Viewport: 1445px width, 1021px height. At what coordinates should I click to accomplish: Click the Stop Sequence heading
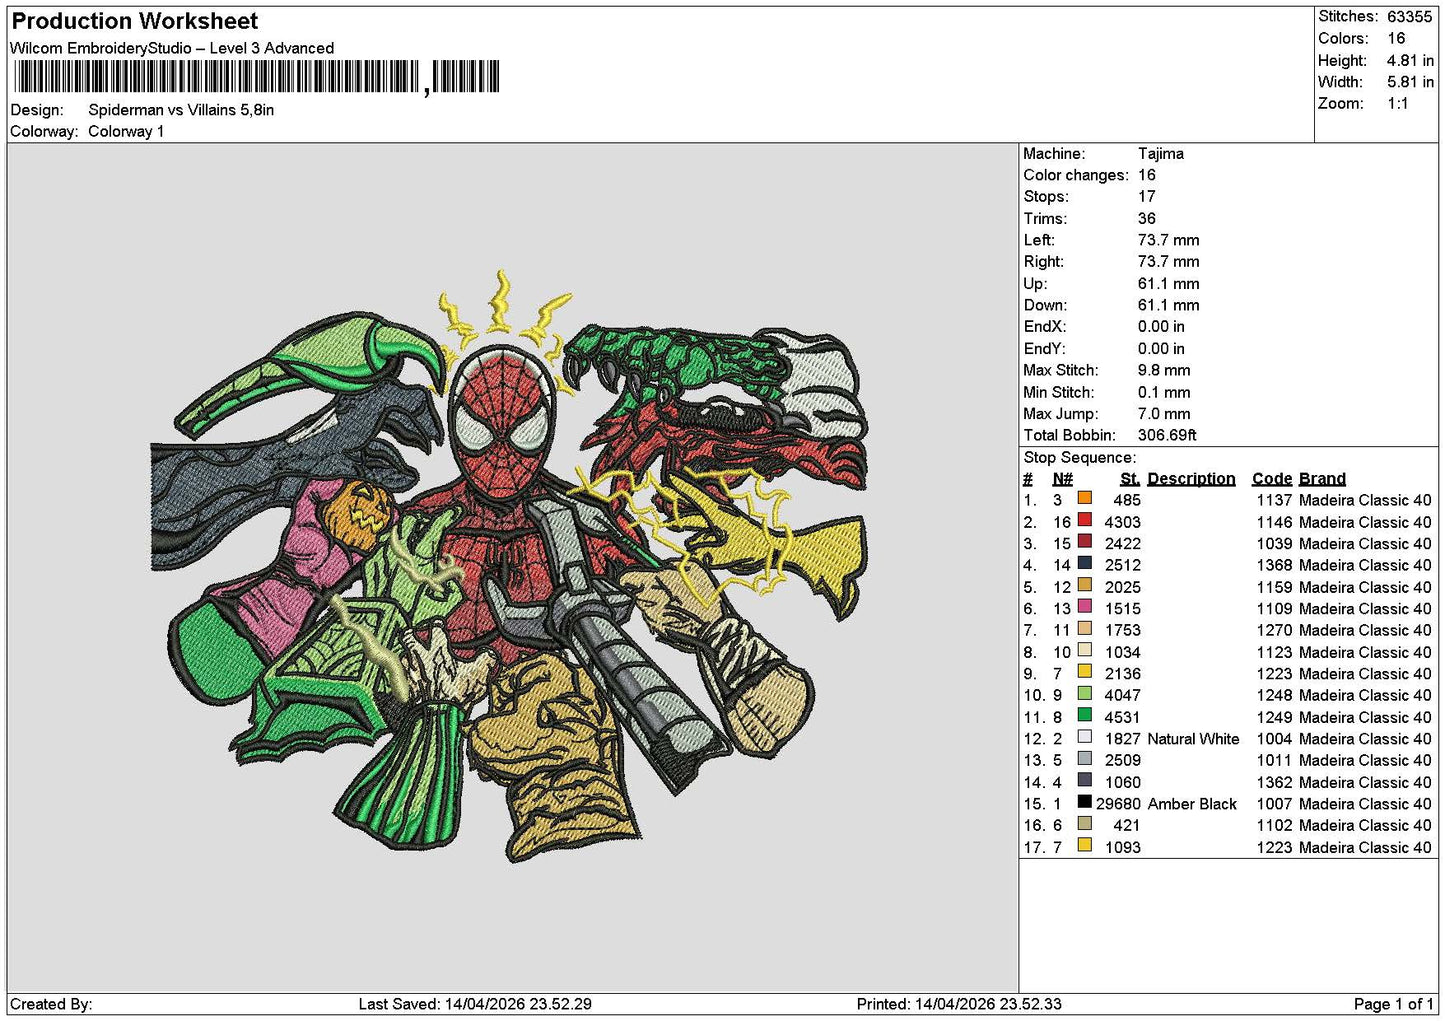1080,458
